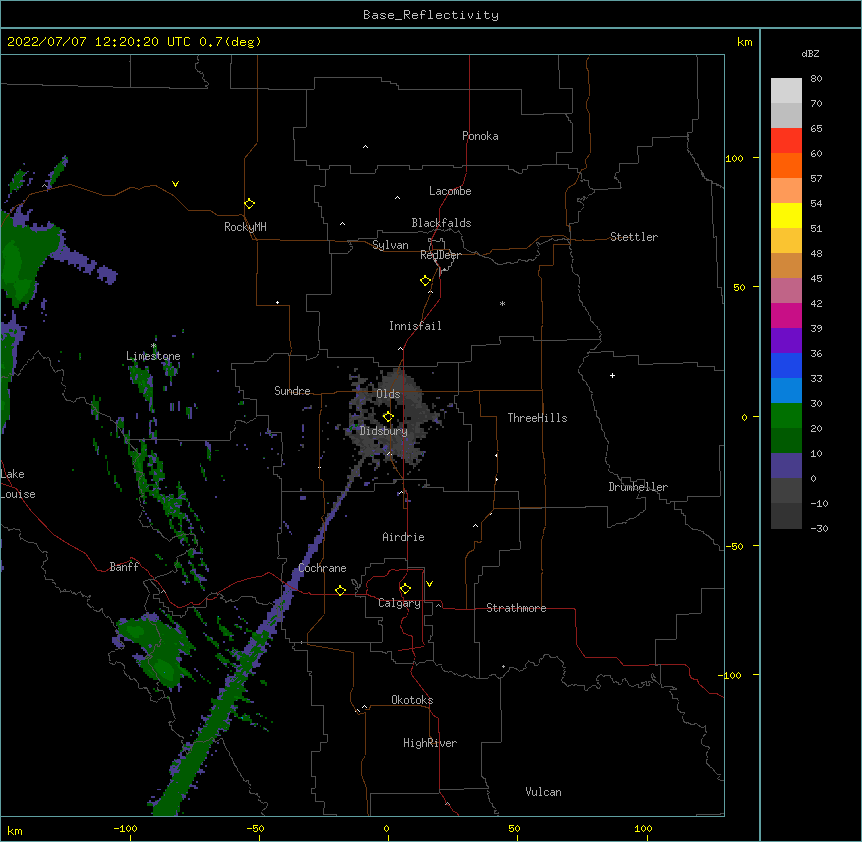Screen dimensions: 862x842
Task: Click the yellow V marker northwest of RockyMH
Action: (x=175, y=184)
